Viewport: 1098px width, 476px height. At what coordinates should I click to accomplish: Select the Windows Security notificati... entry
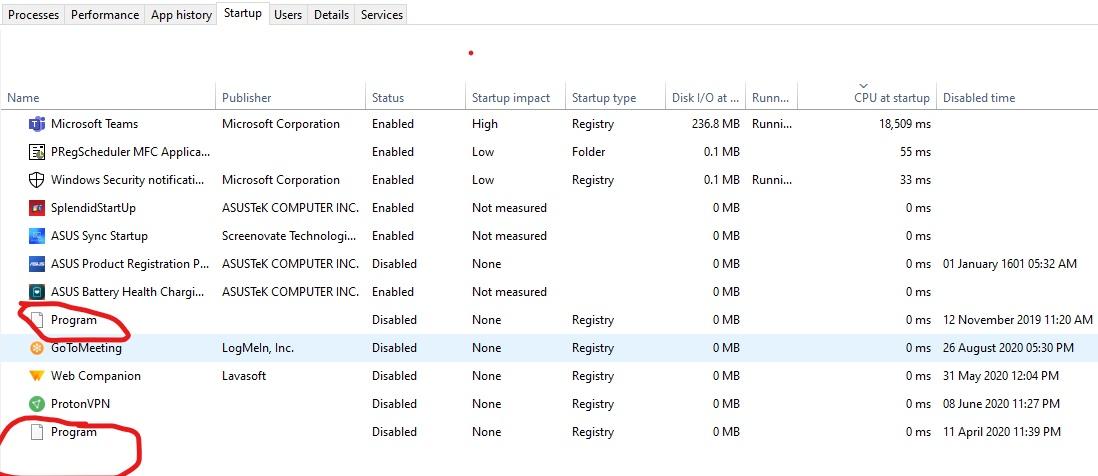click(129, 180)
